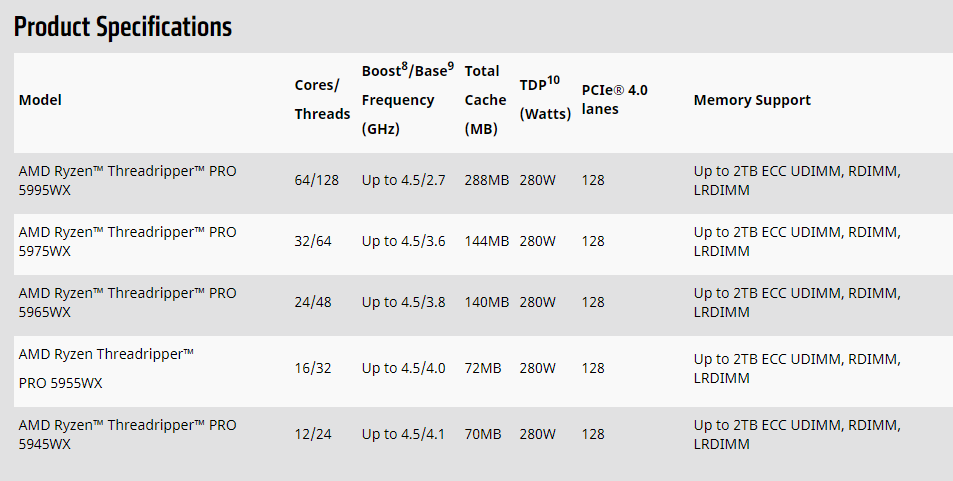Click the 64/128 cores/threads cell
Screen dimensions: 953x481
(x=317, y=181)
